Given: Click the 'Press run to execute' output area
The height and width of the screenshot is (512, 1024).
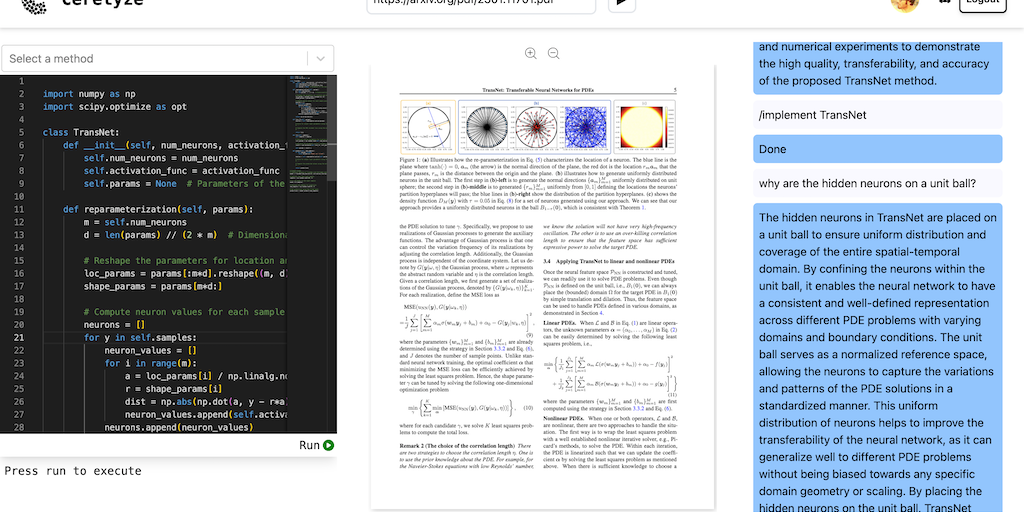Looking at the screenshot, I should 73,471.
